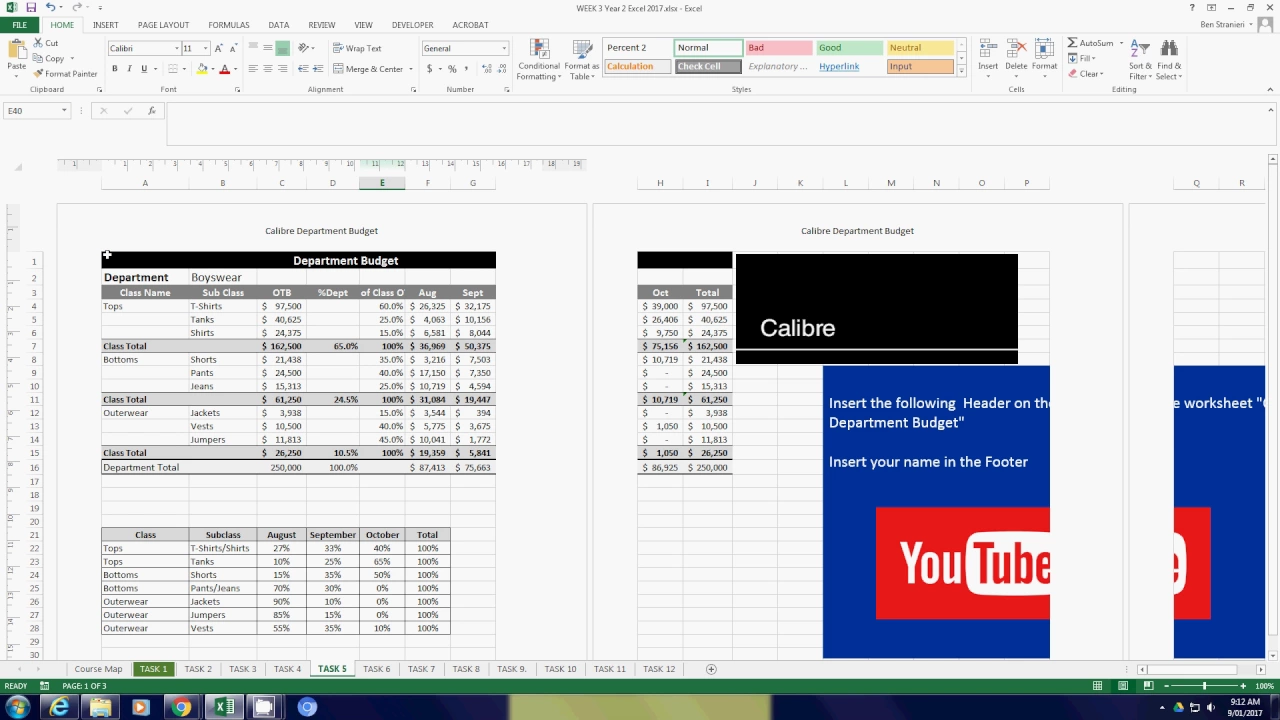Toggle Underline formatting
This screenshot has height=720, width=1280.
click(144, 69)
